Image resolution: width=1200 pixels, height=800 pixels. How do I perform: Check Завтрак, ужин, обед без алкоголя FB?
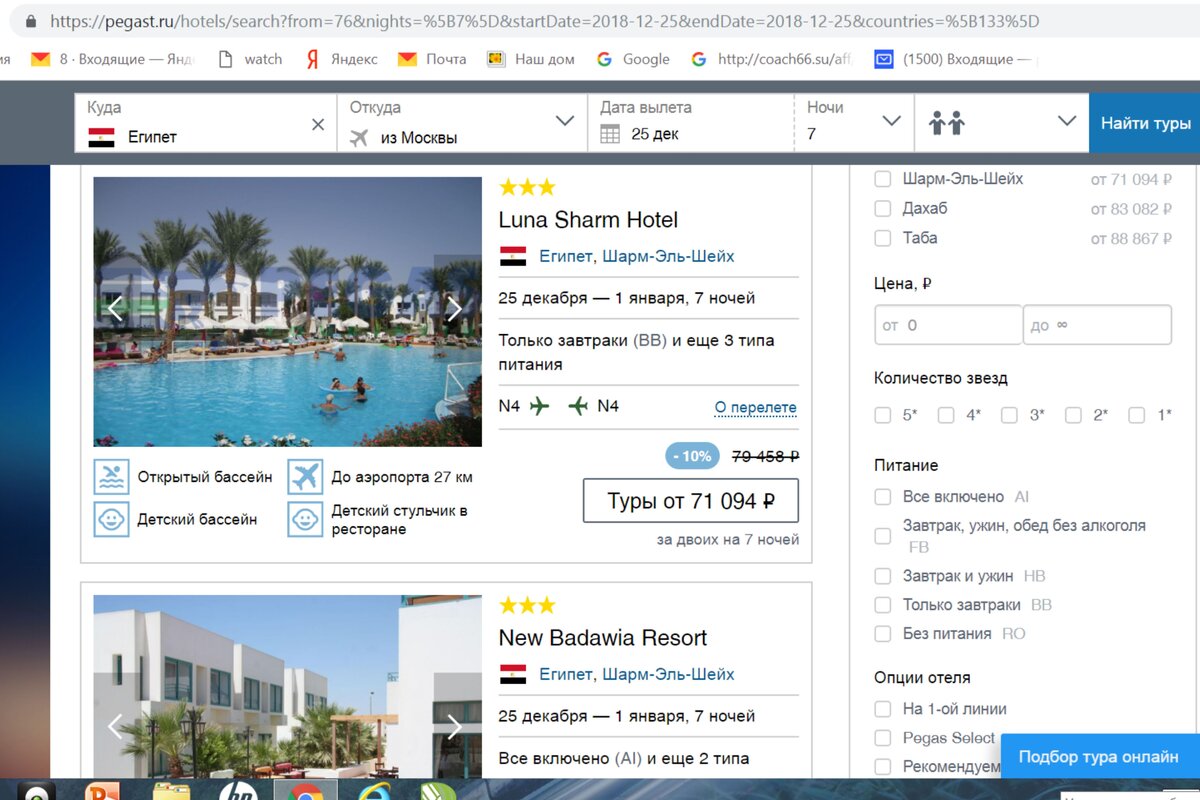(x=883, y=536)
